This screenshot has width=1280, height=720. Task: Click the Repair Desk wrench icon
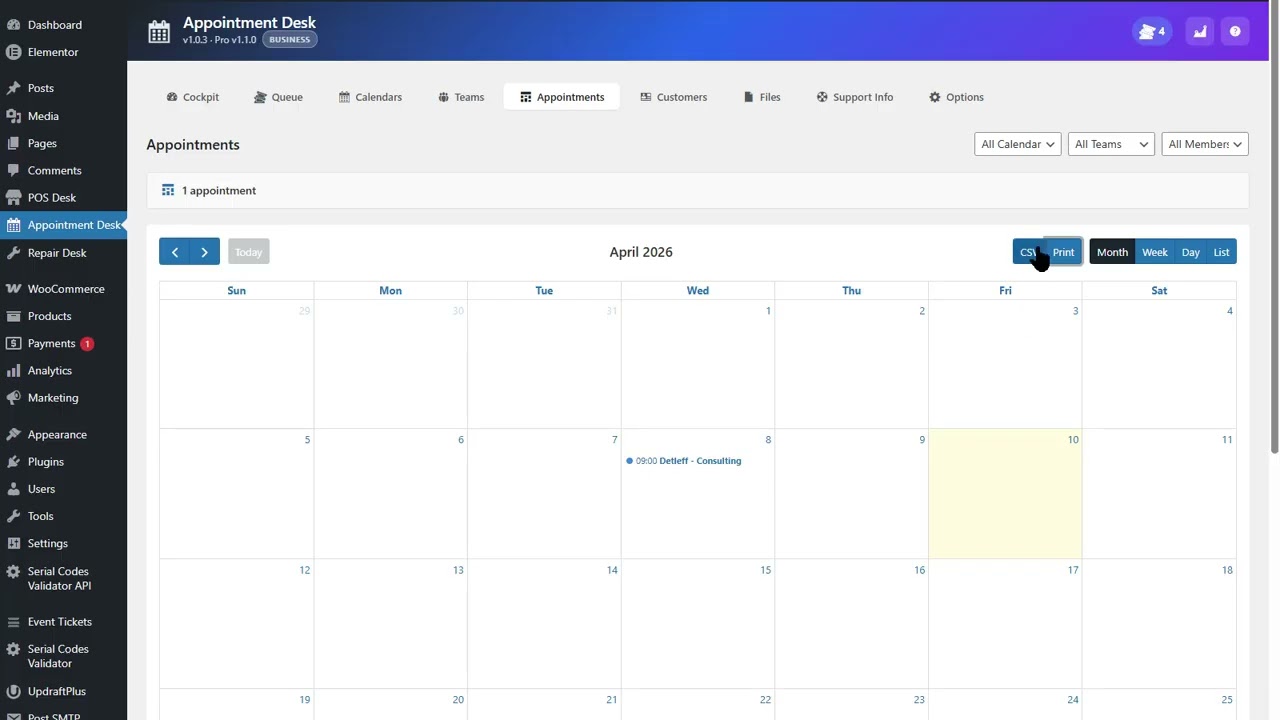(x=13, y=253)
